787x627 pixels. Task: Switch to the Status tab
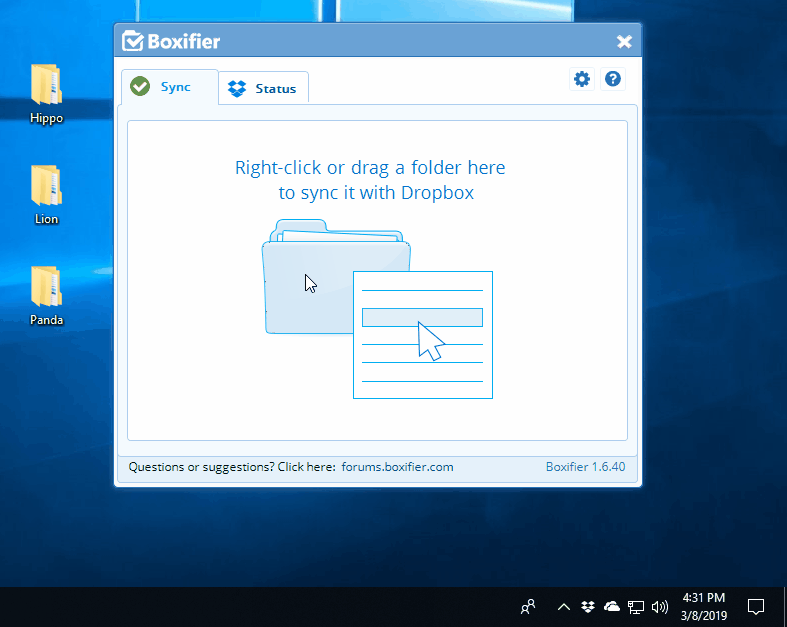(x=264, y=88)
